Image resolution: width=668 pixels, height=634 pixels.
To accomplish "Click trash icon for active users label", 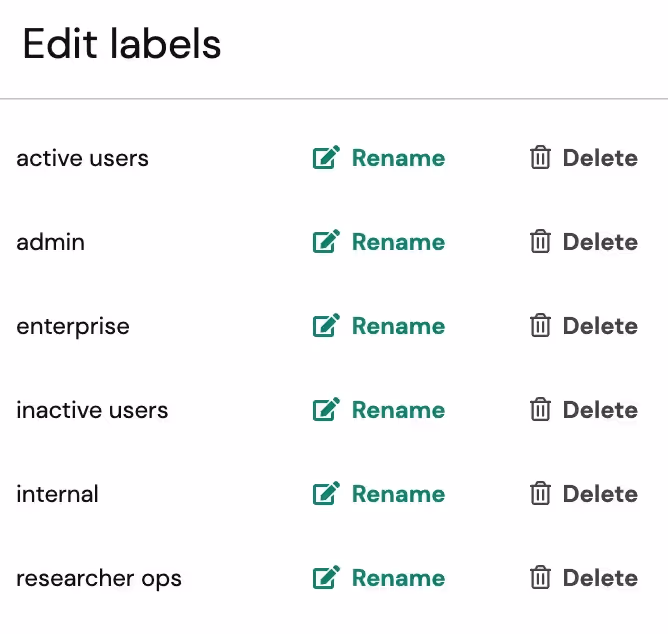I will click(540, 157).
